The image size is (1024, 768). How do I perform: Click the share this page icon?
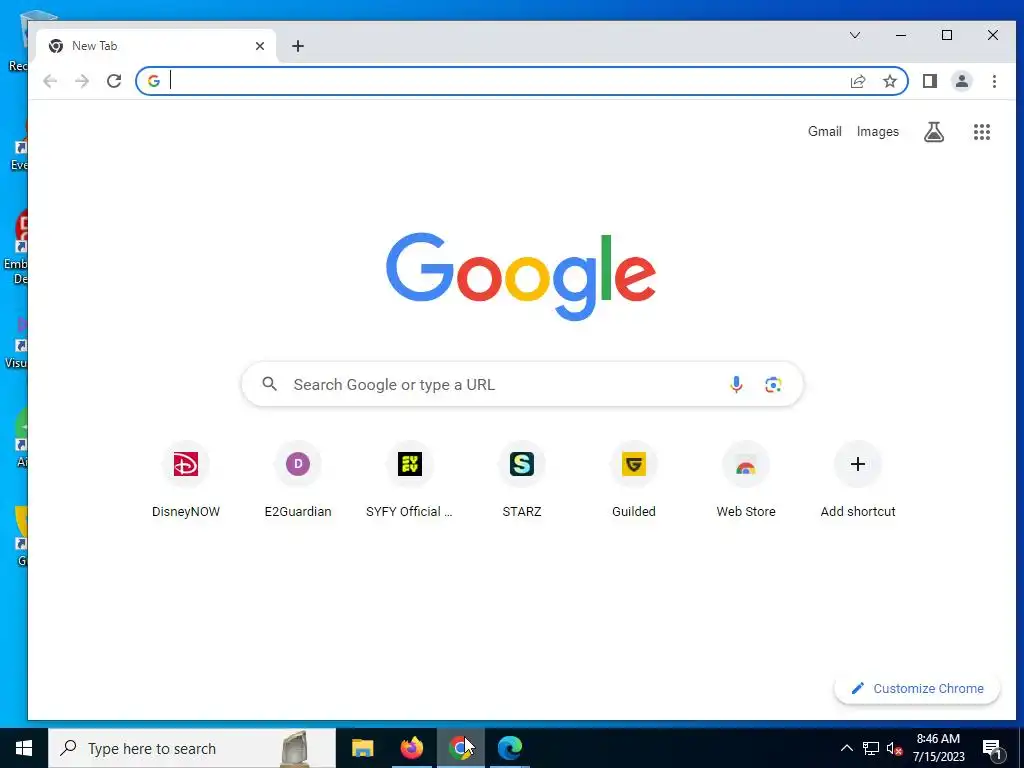tap(858, 81)
